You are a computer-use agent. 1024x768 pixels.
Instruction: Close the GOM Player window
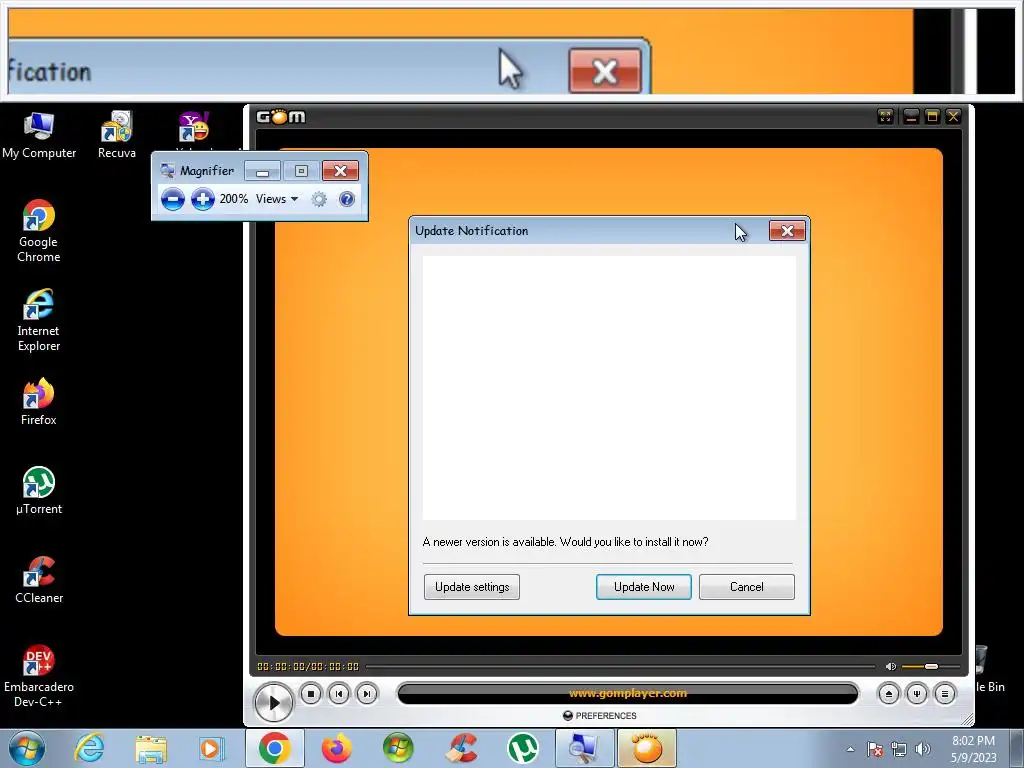point(953,117)
